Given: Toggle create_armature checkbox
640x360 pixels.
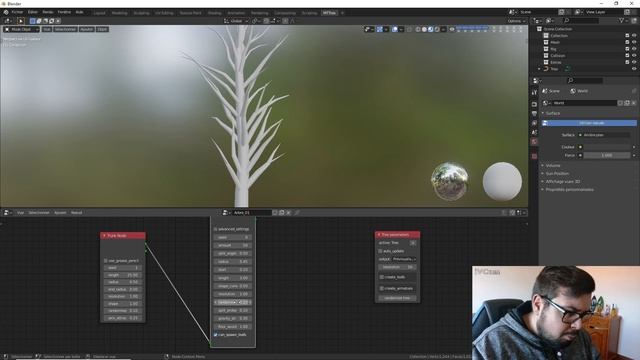Looking at the screenshot, I should (x=382, y=289).
